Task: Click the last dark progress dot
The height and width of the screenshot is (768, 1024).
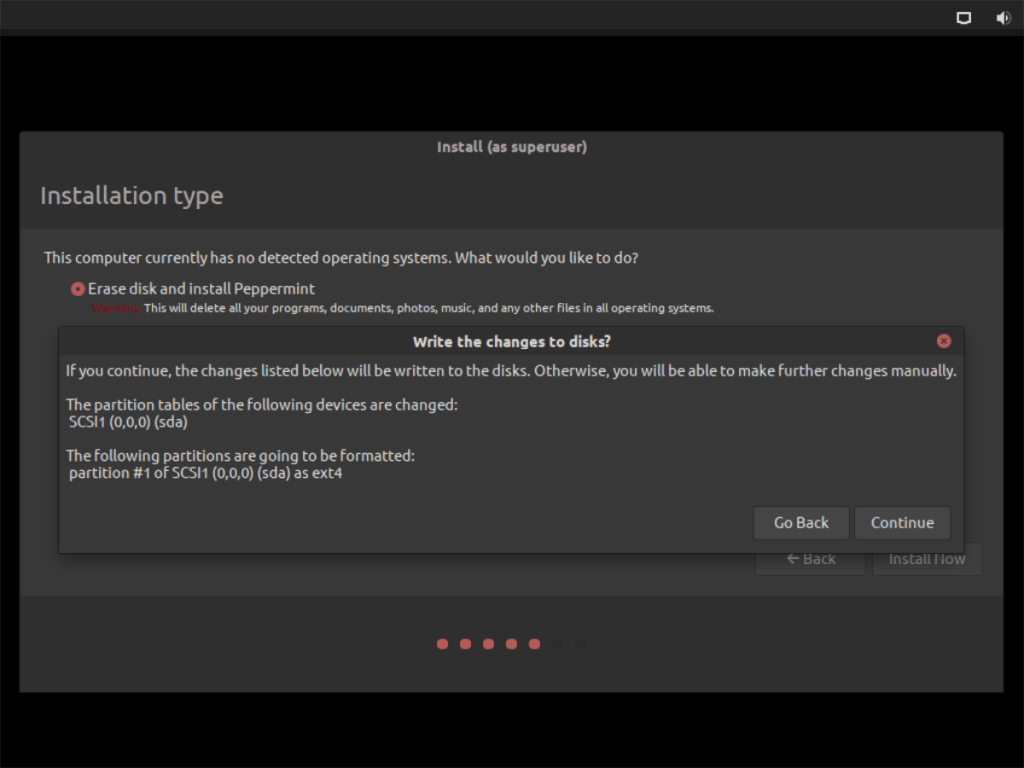Action: [x=580, y=644]
